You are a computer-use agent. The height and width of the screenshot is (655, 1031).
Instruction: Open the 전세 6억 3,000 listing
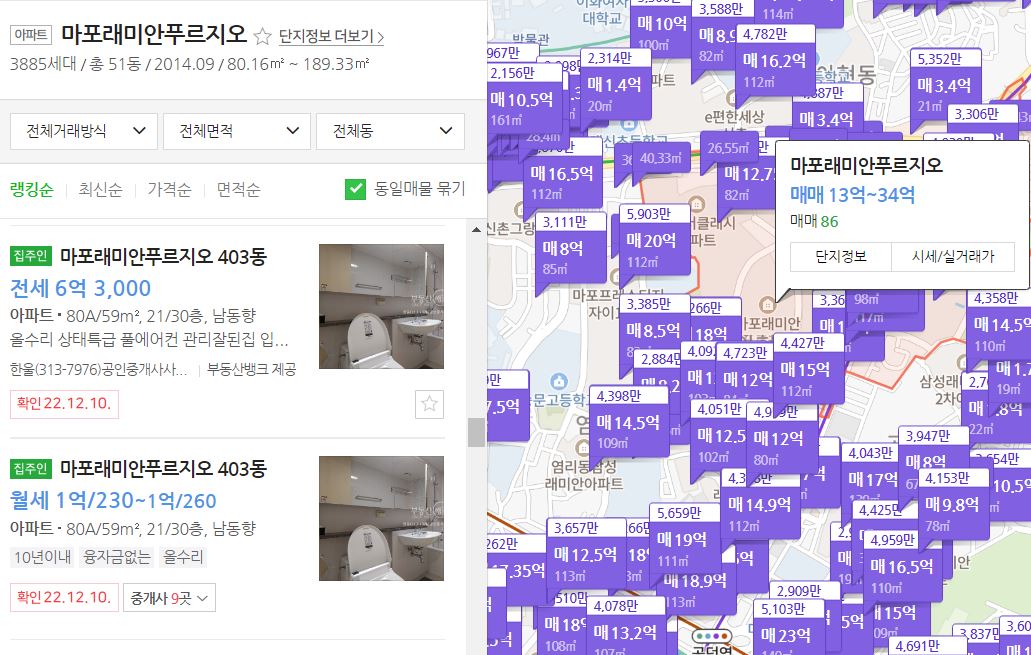tap(81, 288)
